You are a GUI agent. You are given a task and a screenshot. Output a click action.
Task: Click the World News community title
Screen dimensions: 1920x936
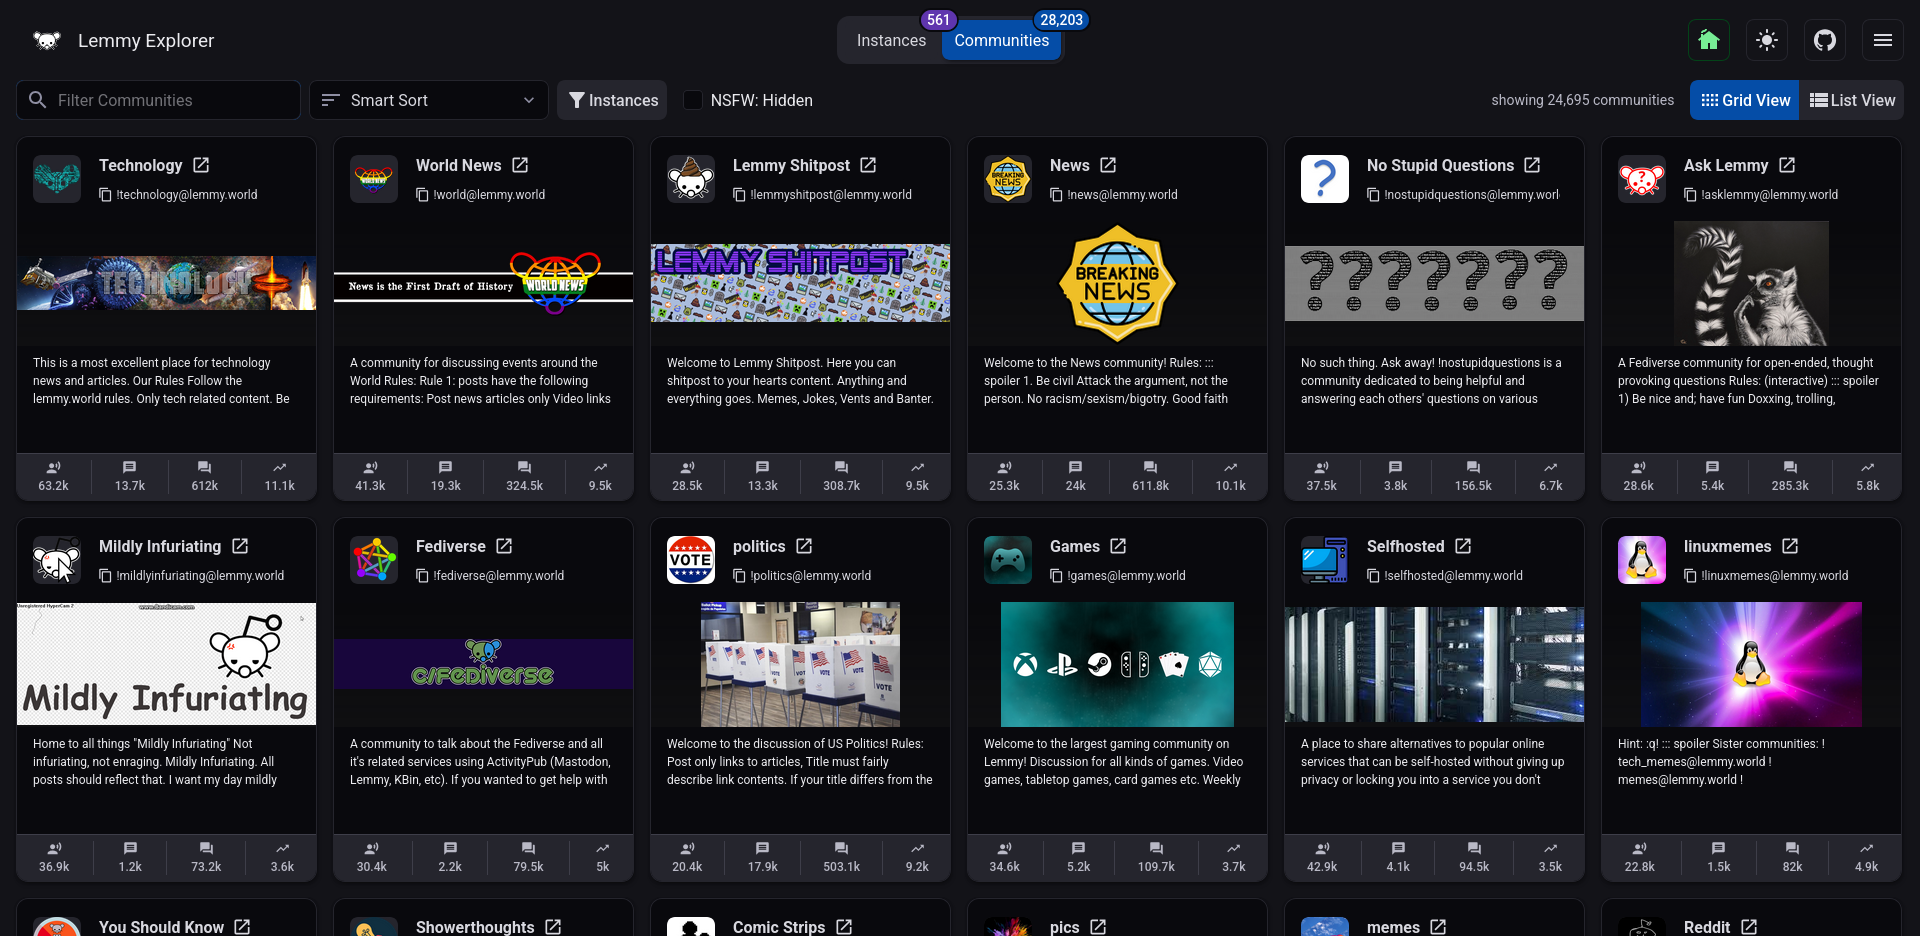[458, 165]
